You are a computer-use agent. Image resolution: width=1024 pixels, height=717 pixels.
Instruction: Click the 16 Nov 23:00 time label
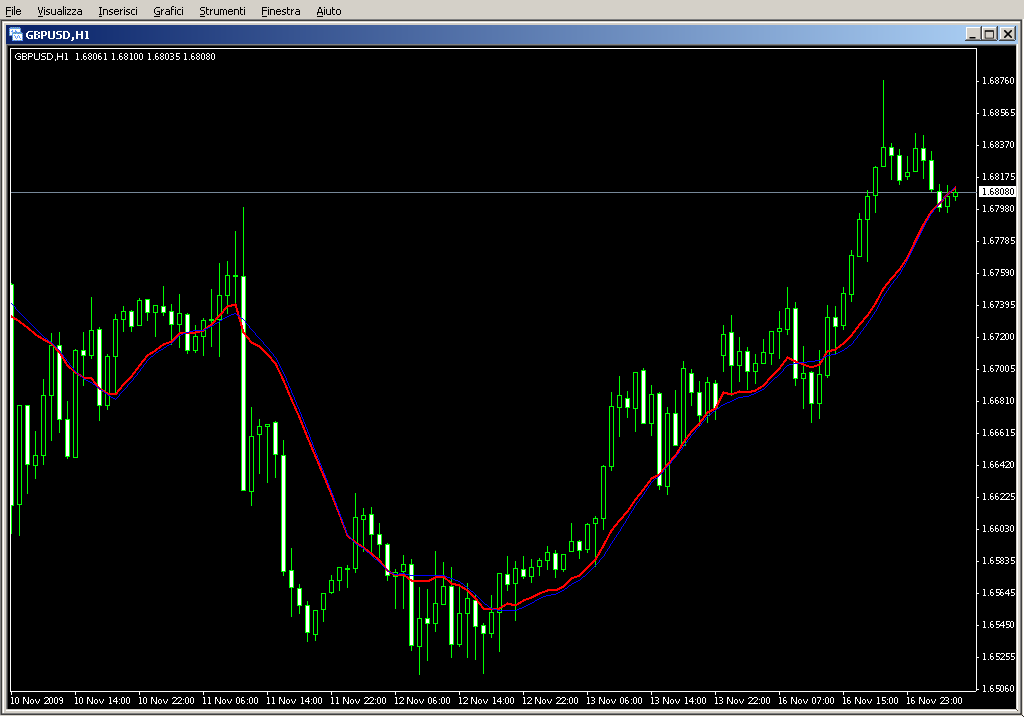pyautogui.click(x=935, y=701)
